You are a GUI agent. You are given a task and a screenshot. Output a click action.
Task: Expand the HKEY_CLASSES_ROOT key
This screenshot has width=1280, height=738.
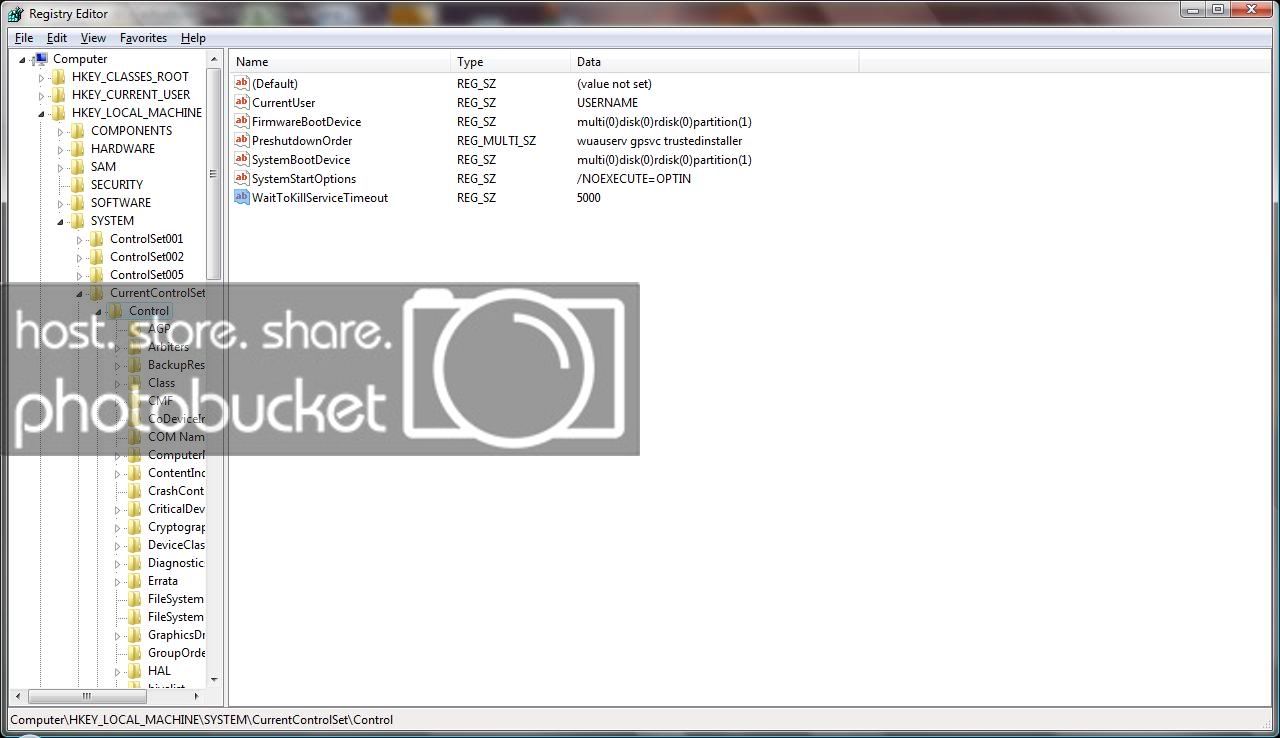tap(41, 78)
